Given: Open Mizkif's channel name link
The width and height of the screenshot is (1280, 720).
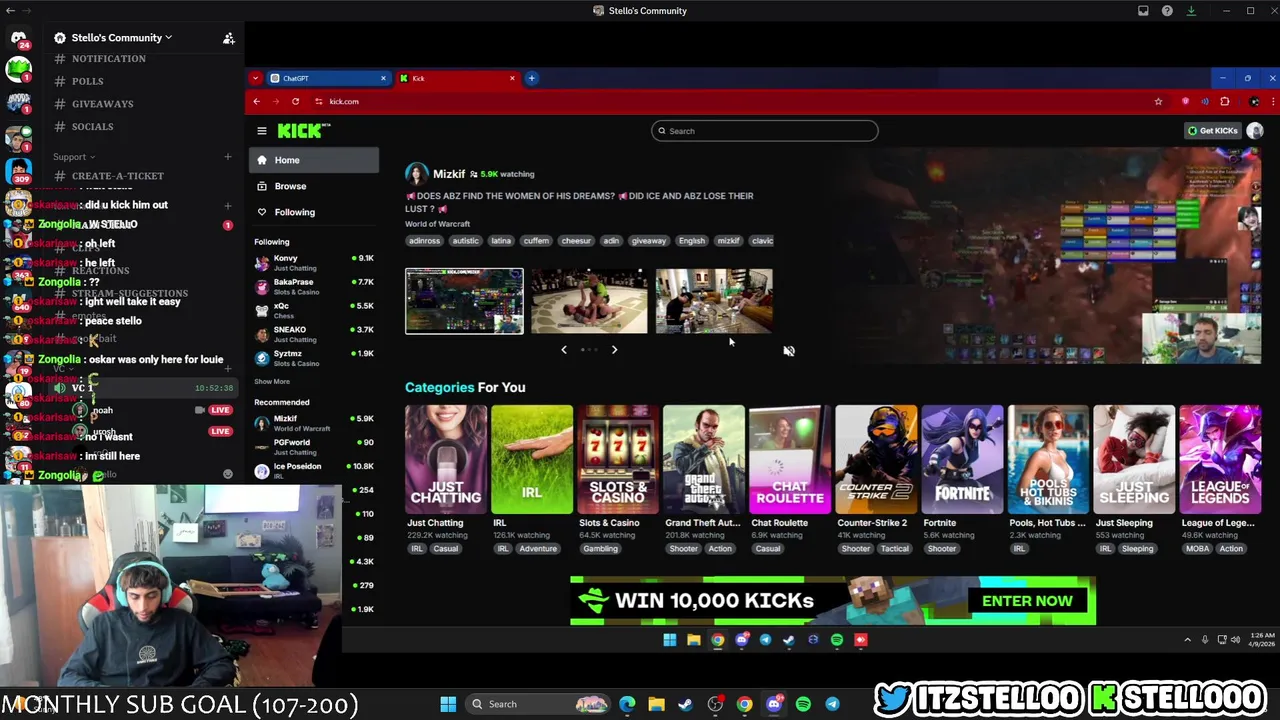Looking at the screenshot, I should point(449,174).
